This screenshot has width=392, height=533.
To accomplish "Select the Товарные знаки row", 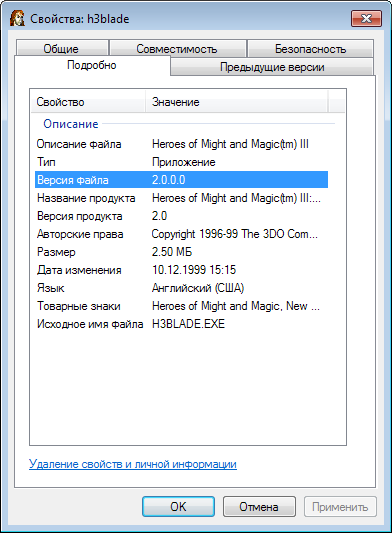I will (x=182, y=306).
